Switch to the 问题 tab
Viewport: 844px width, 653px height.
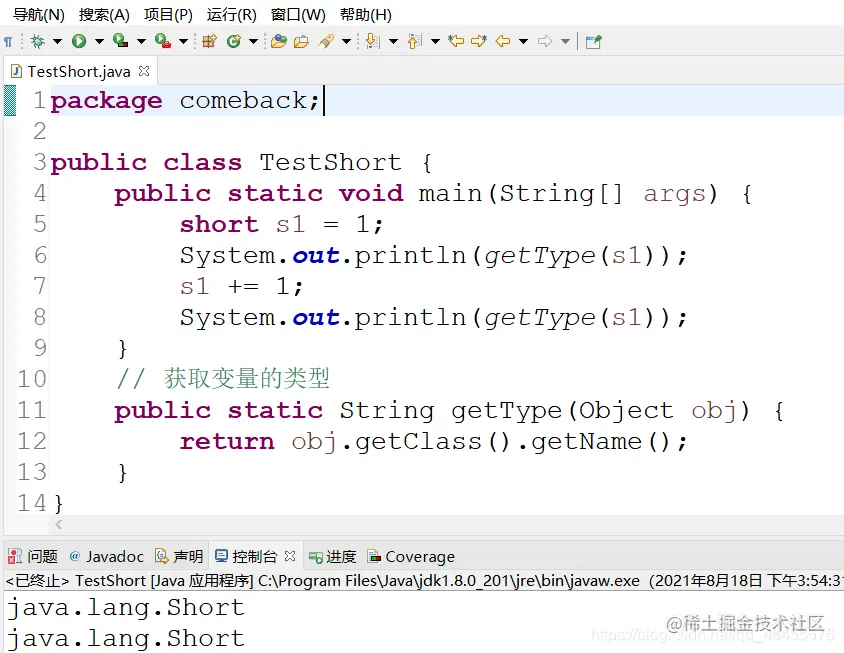coord(33,556)
